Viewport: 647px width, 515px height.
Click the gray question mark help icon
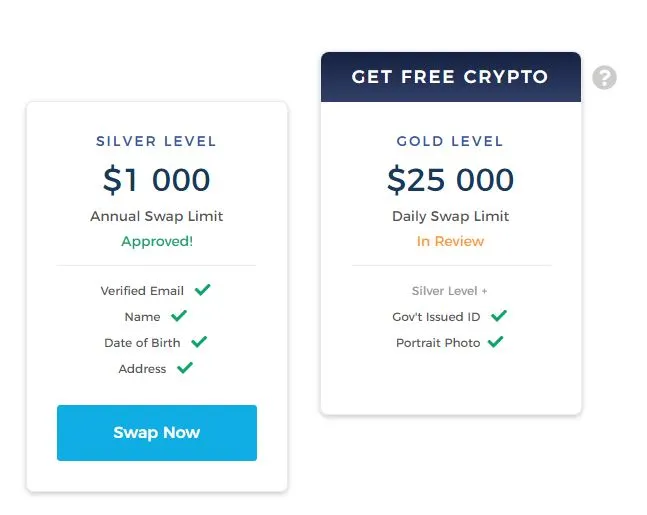point(604,77)
